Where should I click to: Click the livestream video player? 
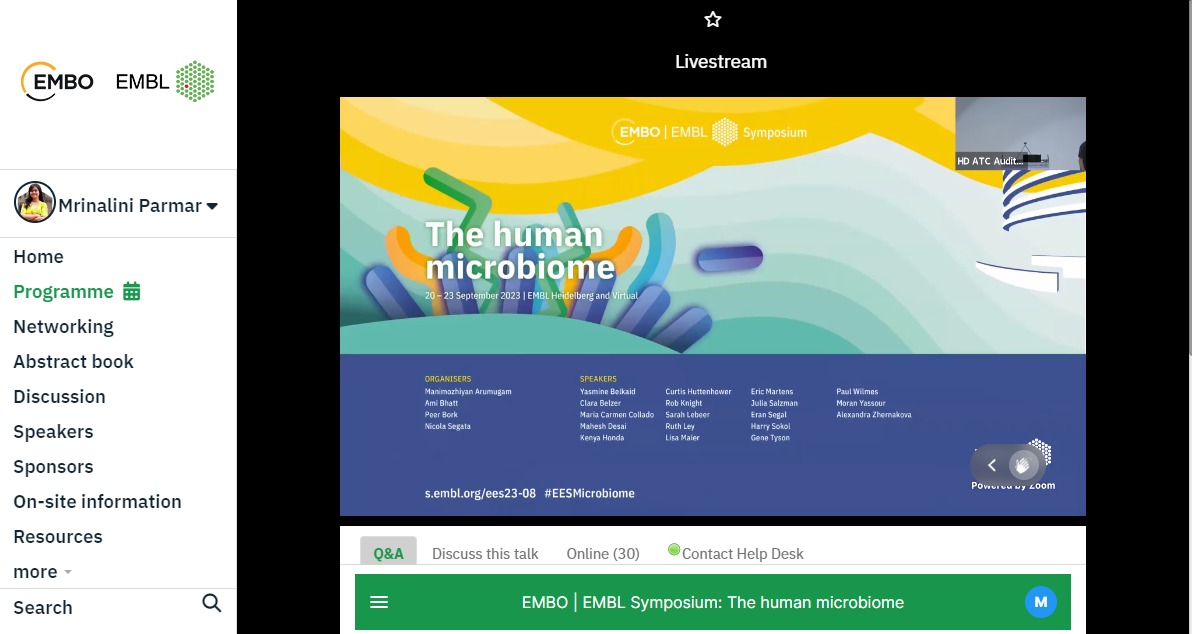[x=712, y=306]
